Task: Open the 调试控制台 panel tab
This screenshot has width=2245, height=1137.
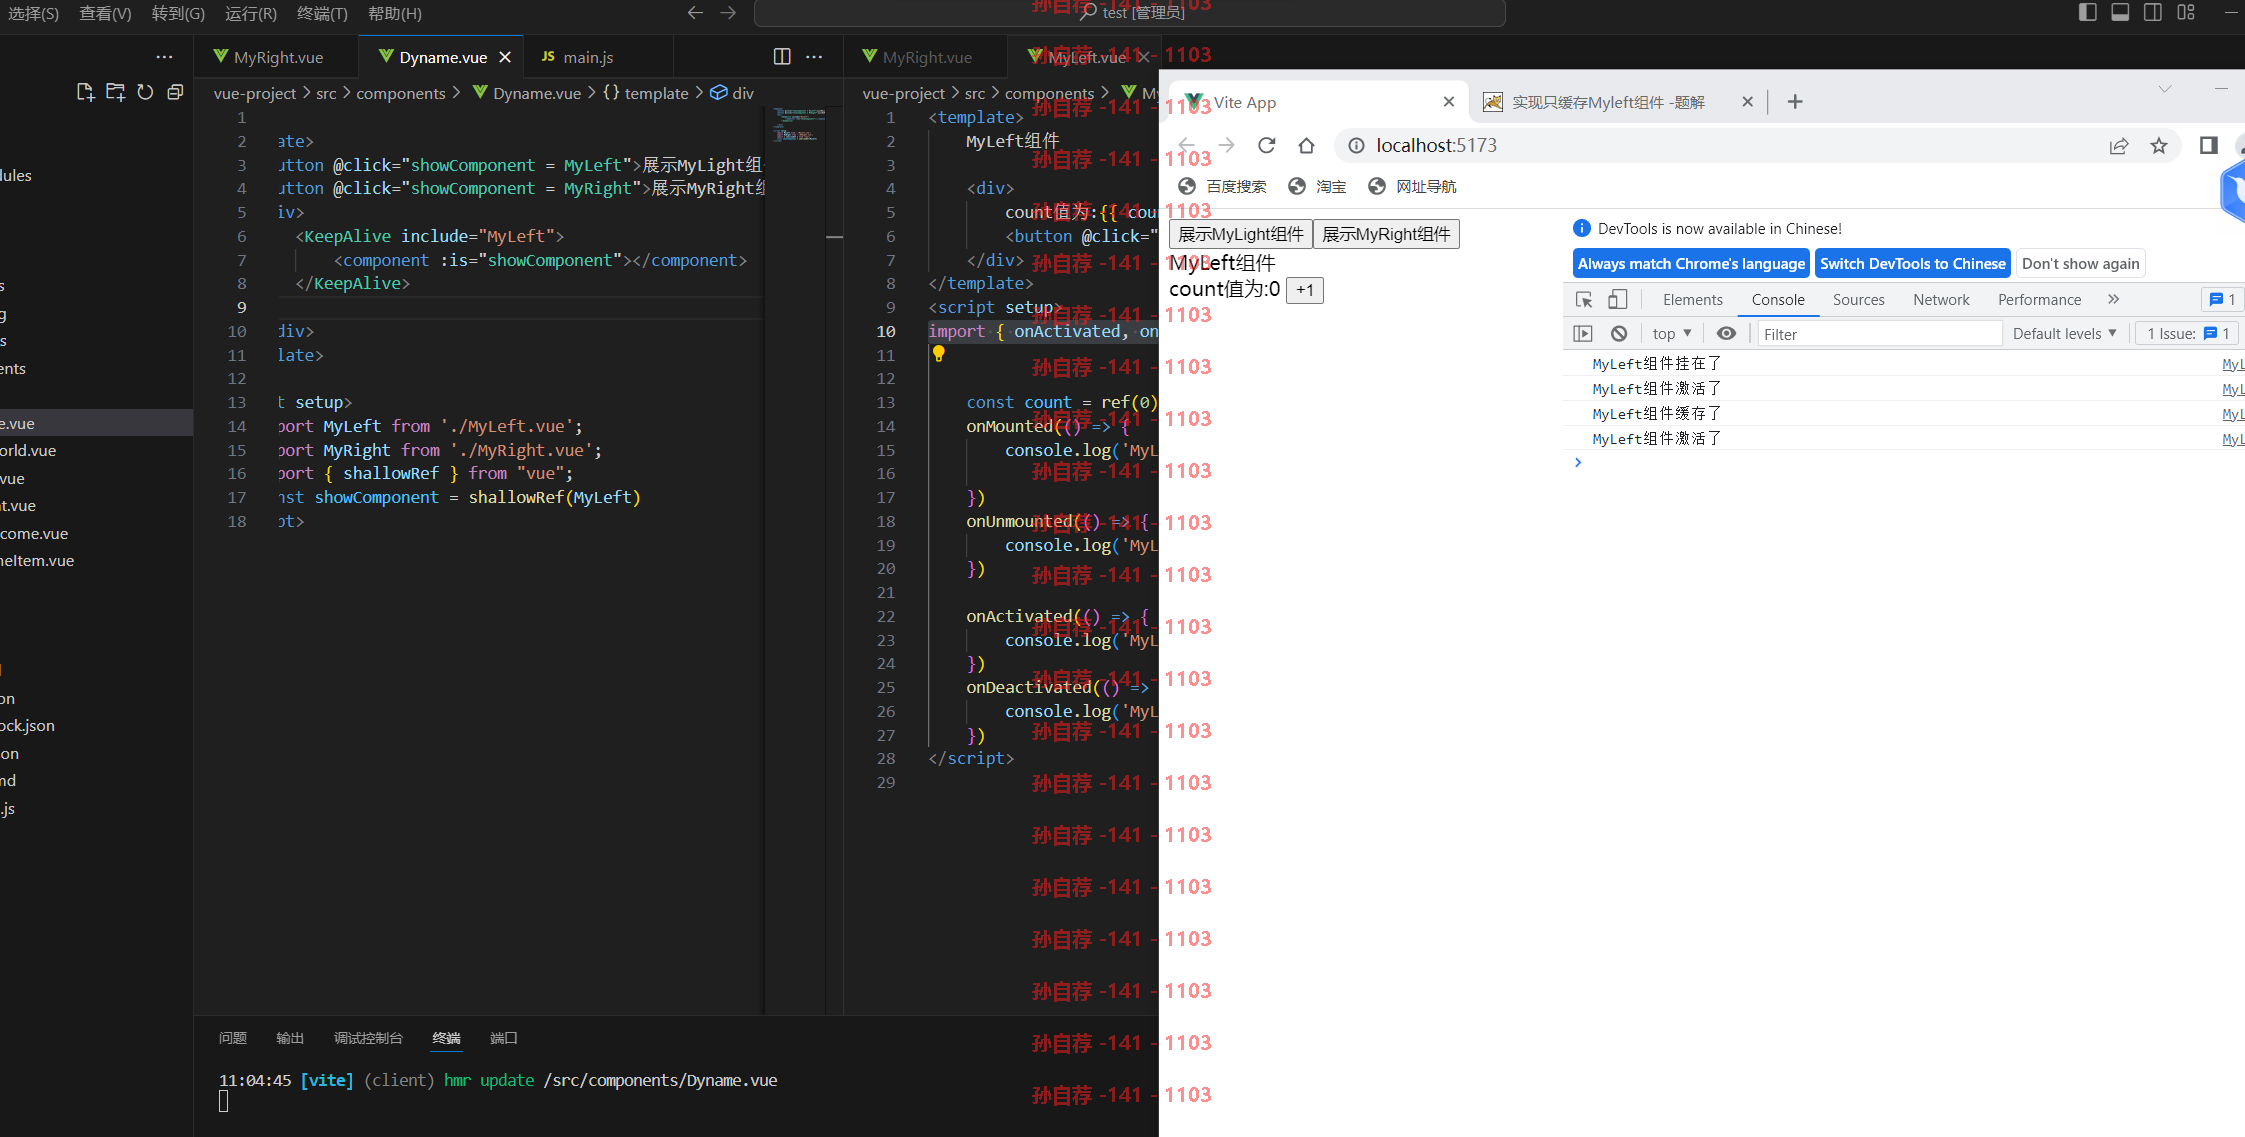Action: [x=368, y=1038]
